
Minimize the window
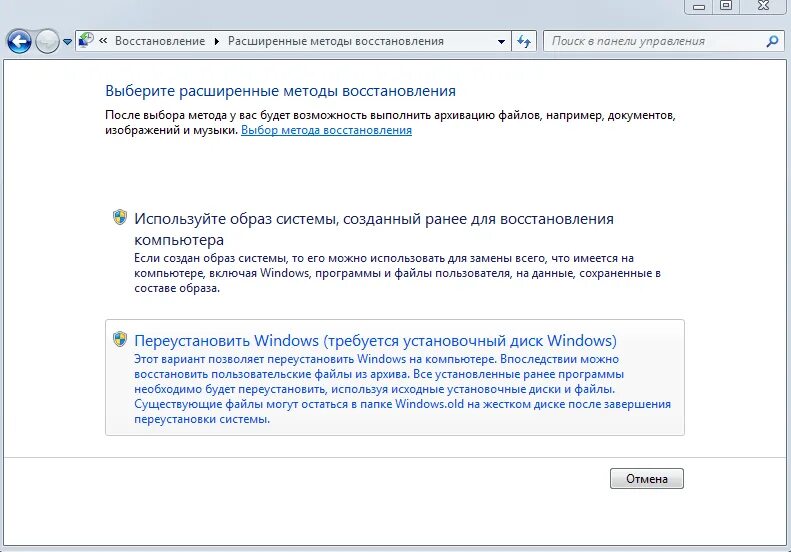[699, 7]
